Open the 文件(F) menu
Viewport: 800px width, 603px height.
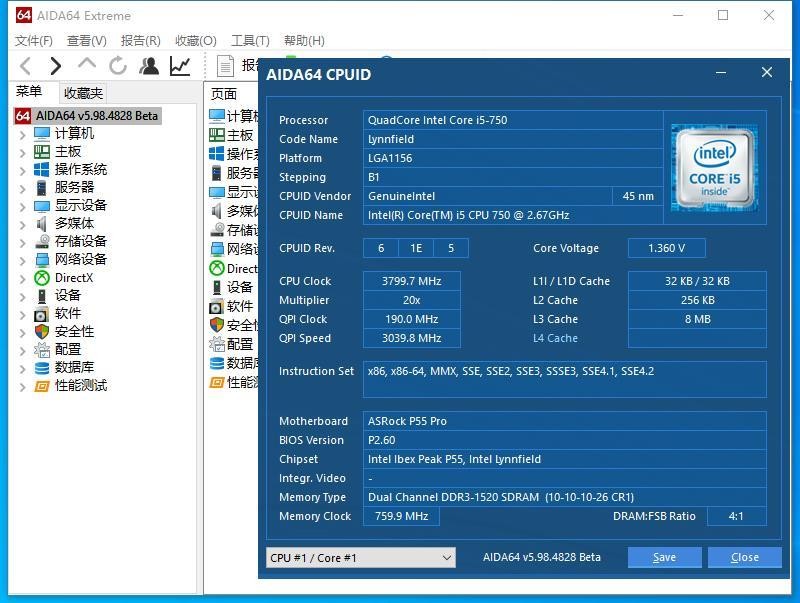click(33, 40)
